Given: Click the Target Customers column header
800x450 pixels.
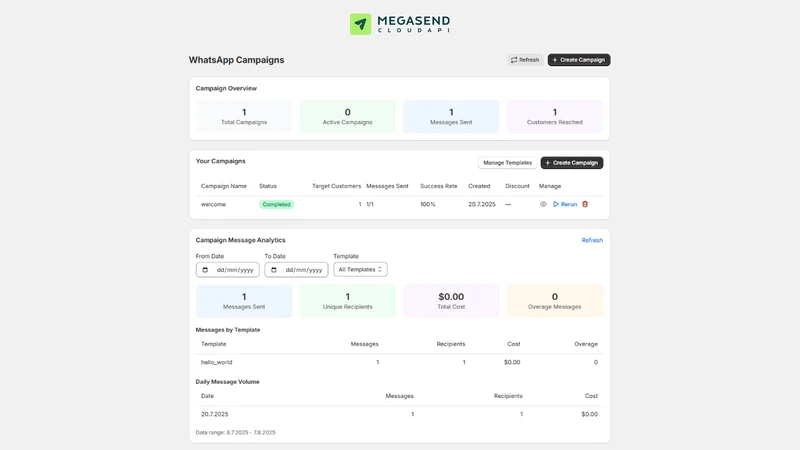Looking at the screenshot, I should click(x=336, y=186).
